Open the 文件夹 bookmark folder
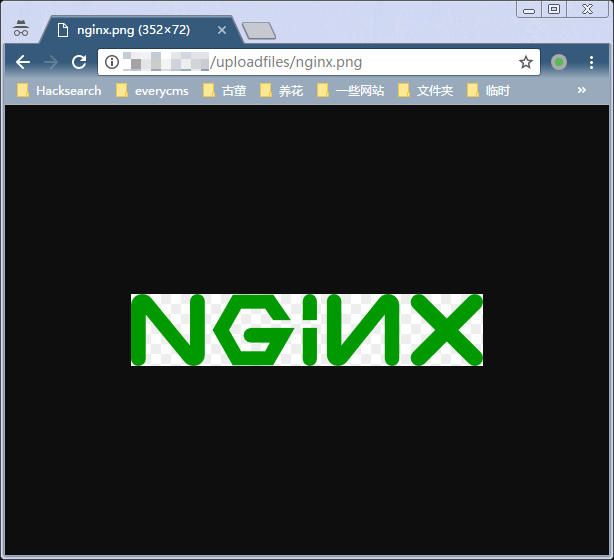The width and height of the screenshot is (614, 560). tap(425, 90)
